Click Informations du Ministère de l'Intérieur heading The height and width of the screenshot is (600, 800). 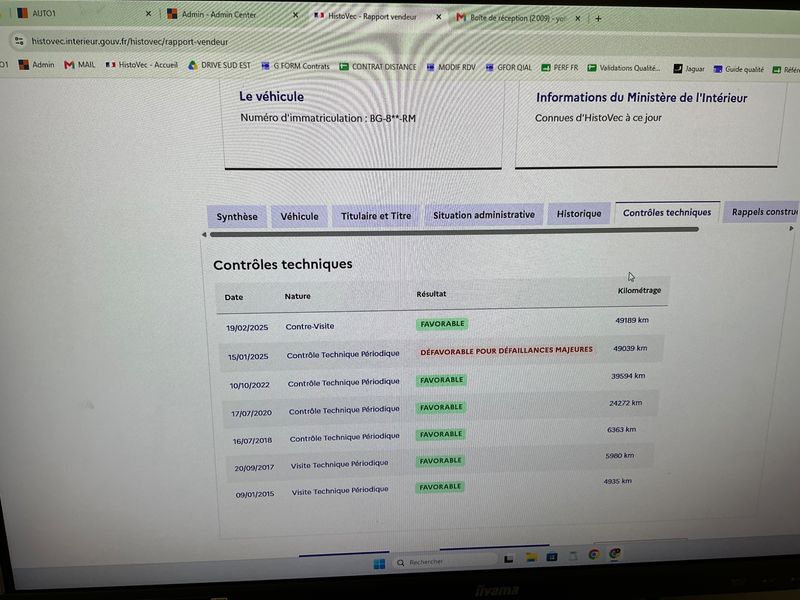click(x=641, y=98)
